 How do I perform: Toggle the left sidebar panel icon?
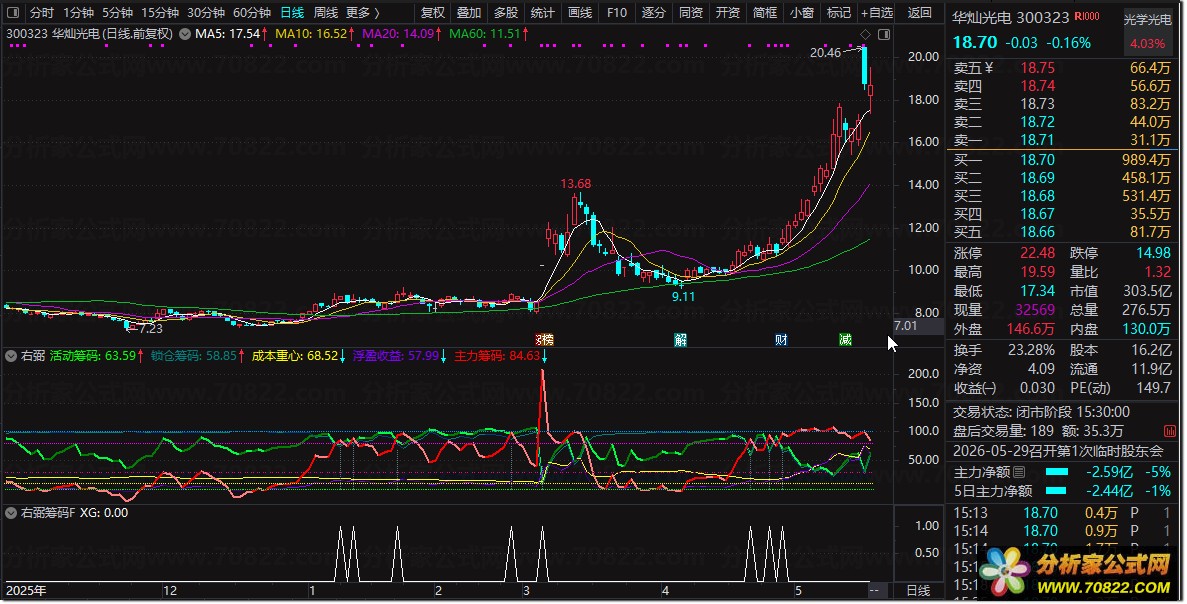pos(13,13)
